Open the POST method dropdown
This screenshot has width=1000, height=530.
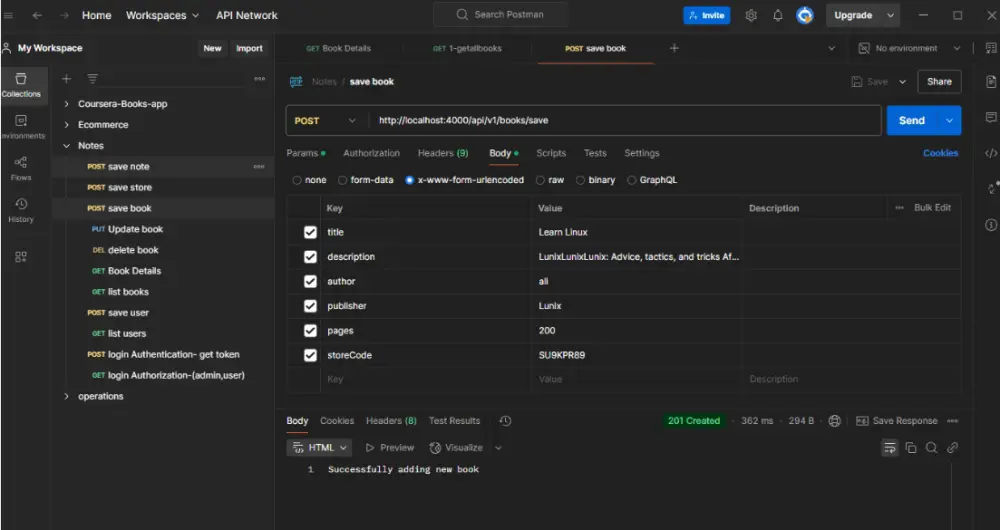click(x=325, y=121)
